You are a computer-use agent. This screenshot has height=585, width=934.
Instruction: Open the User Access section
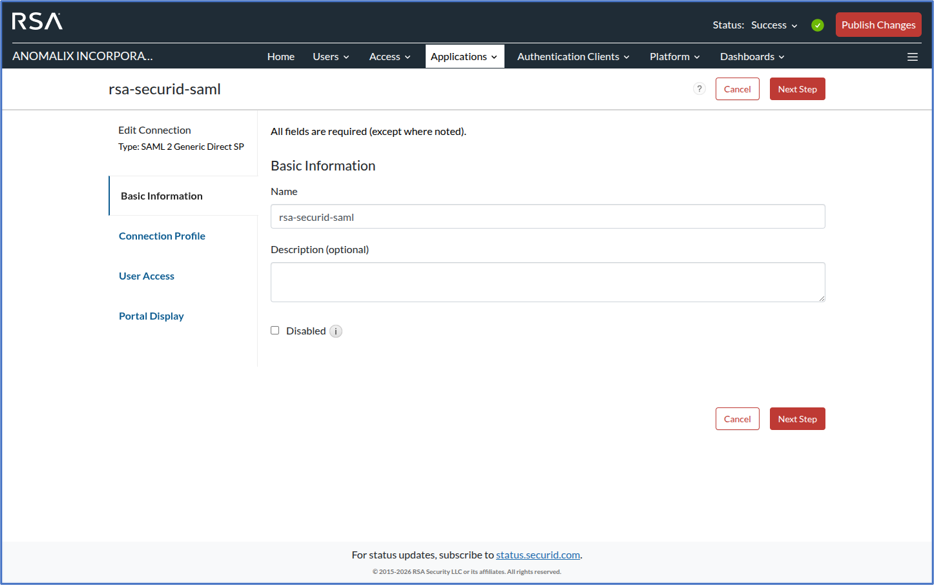coord(147,276)
